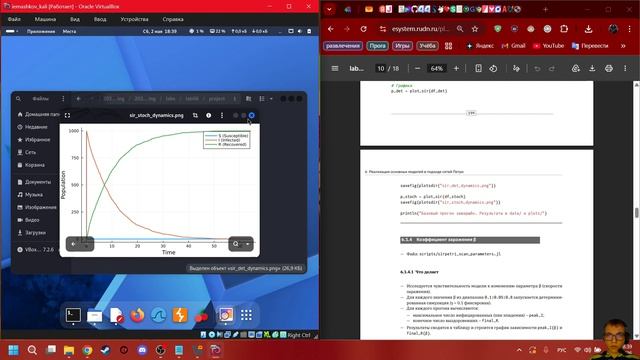
Task: Open Сеть in Files sidebar
Action: [x=27, y=152]
